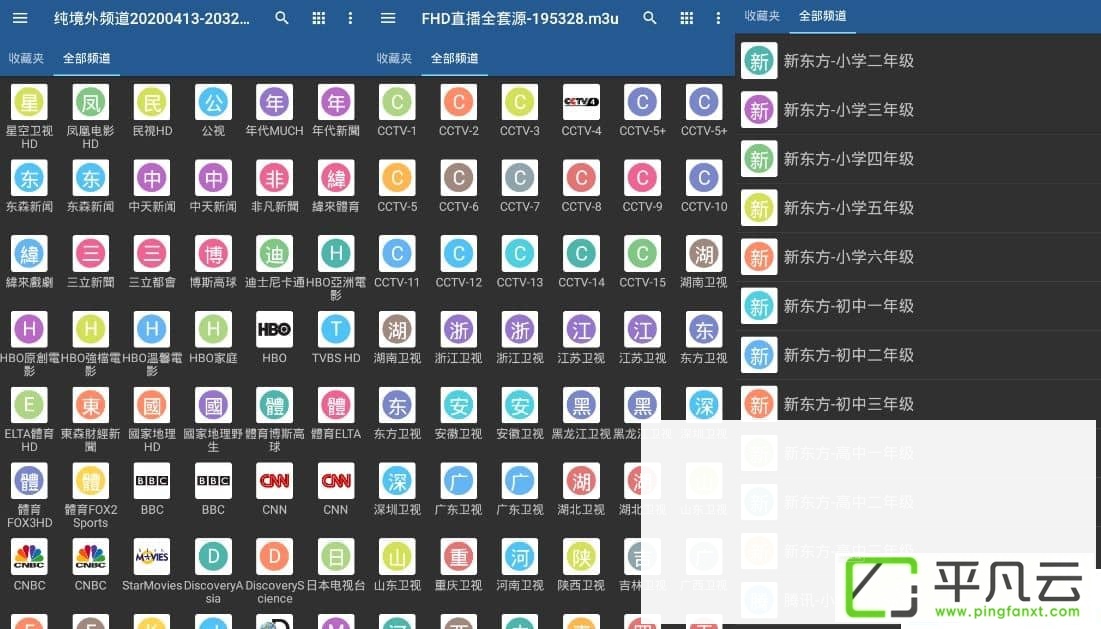Image resolution: width=1101 pixels, height=629 pixels.
Task: Select 民视HD channel icon
Action: pyautogui.click(x=152, y=102)
